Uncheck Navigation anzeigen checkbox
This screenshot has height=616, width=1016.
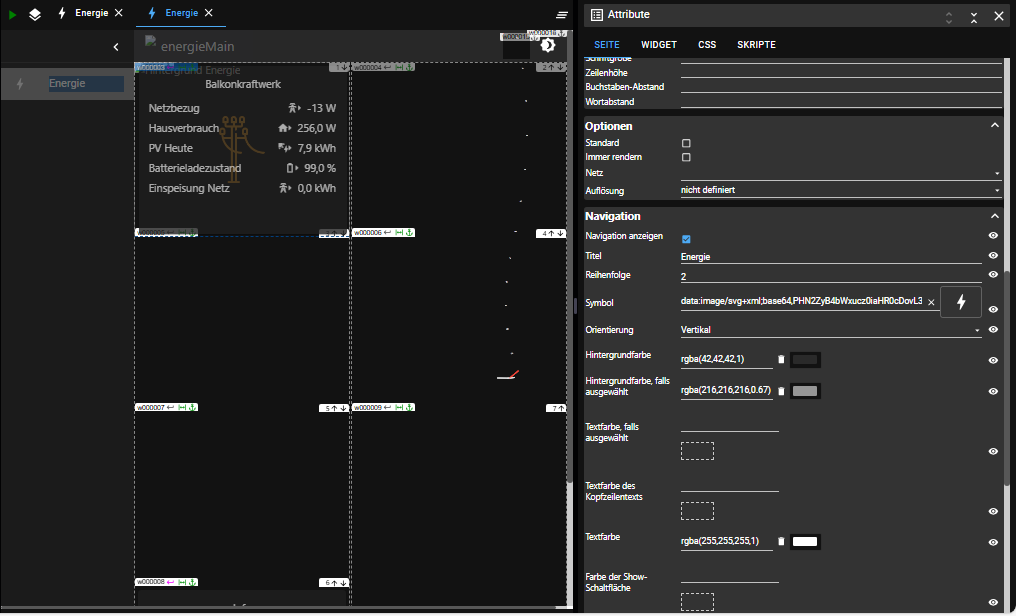coord(686,239)
